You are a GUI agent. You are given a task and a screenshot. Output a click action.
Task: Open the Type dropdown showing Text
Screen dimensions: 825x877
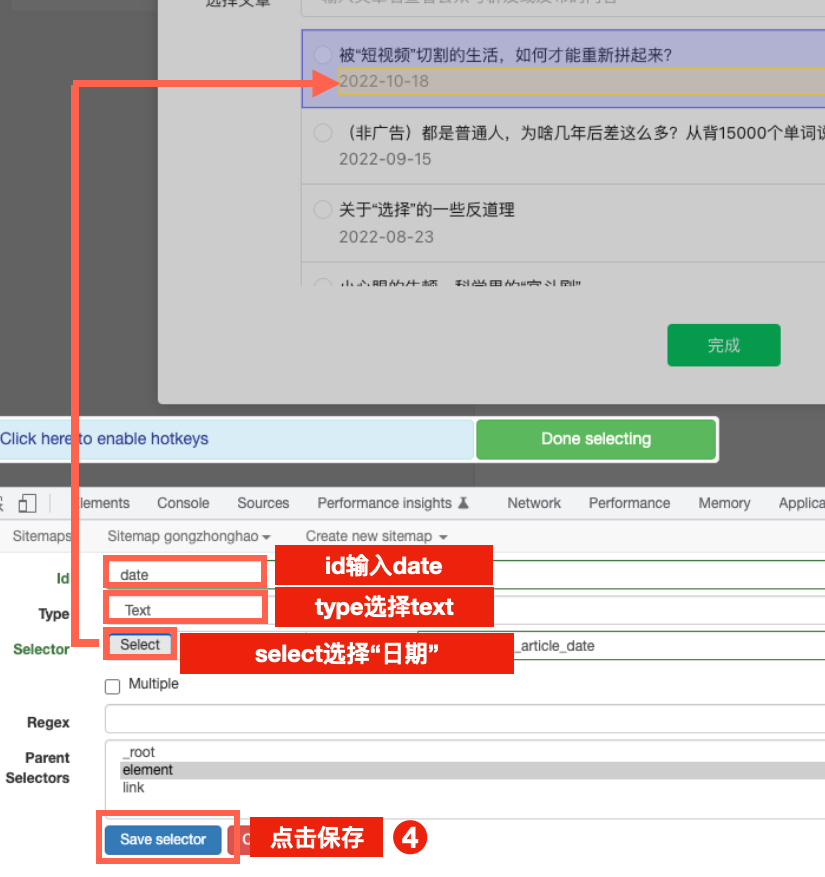pyautogui.click(x=186, y=609)
